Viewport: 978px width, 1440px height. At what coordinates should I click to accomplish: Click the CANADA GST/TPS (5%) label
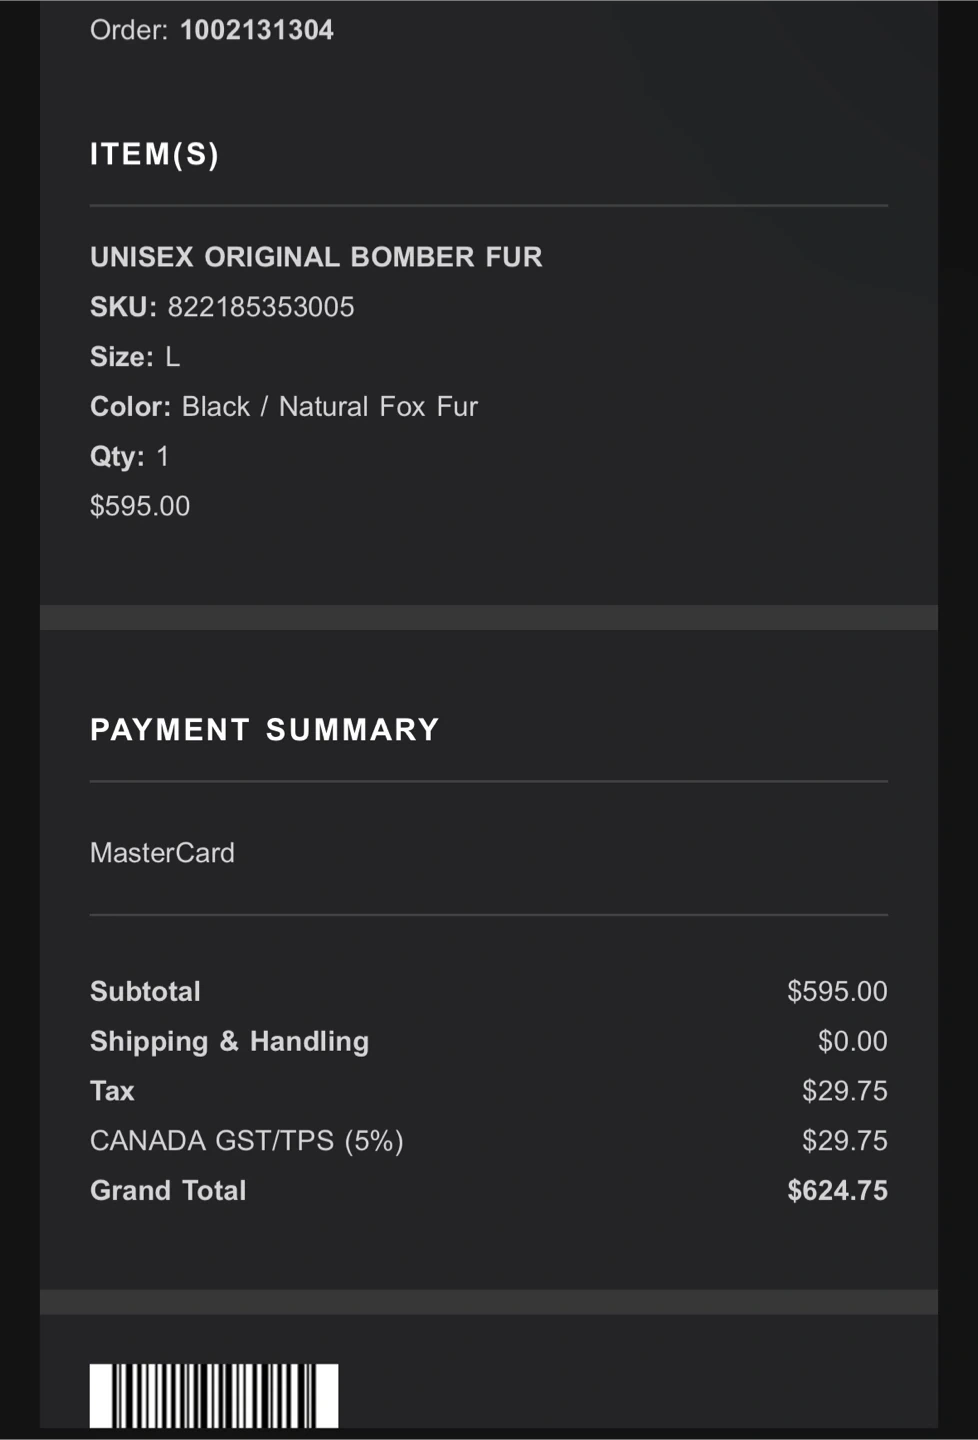pyautogui.click(x=246, y=1141)
